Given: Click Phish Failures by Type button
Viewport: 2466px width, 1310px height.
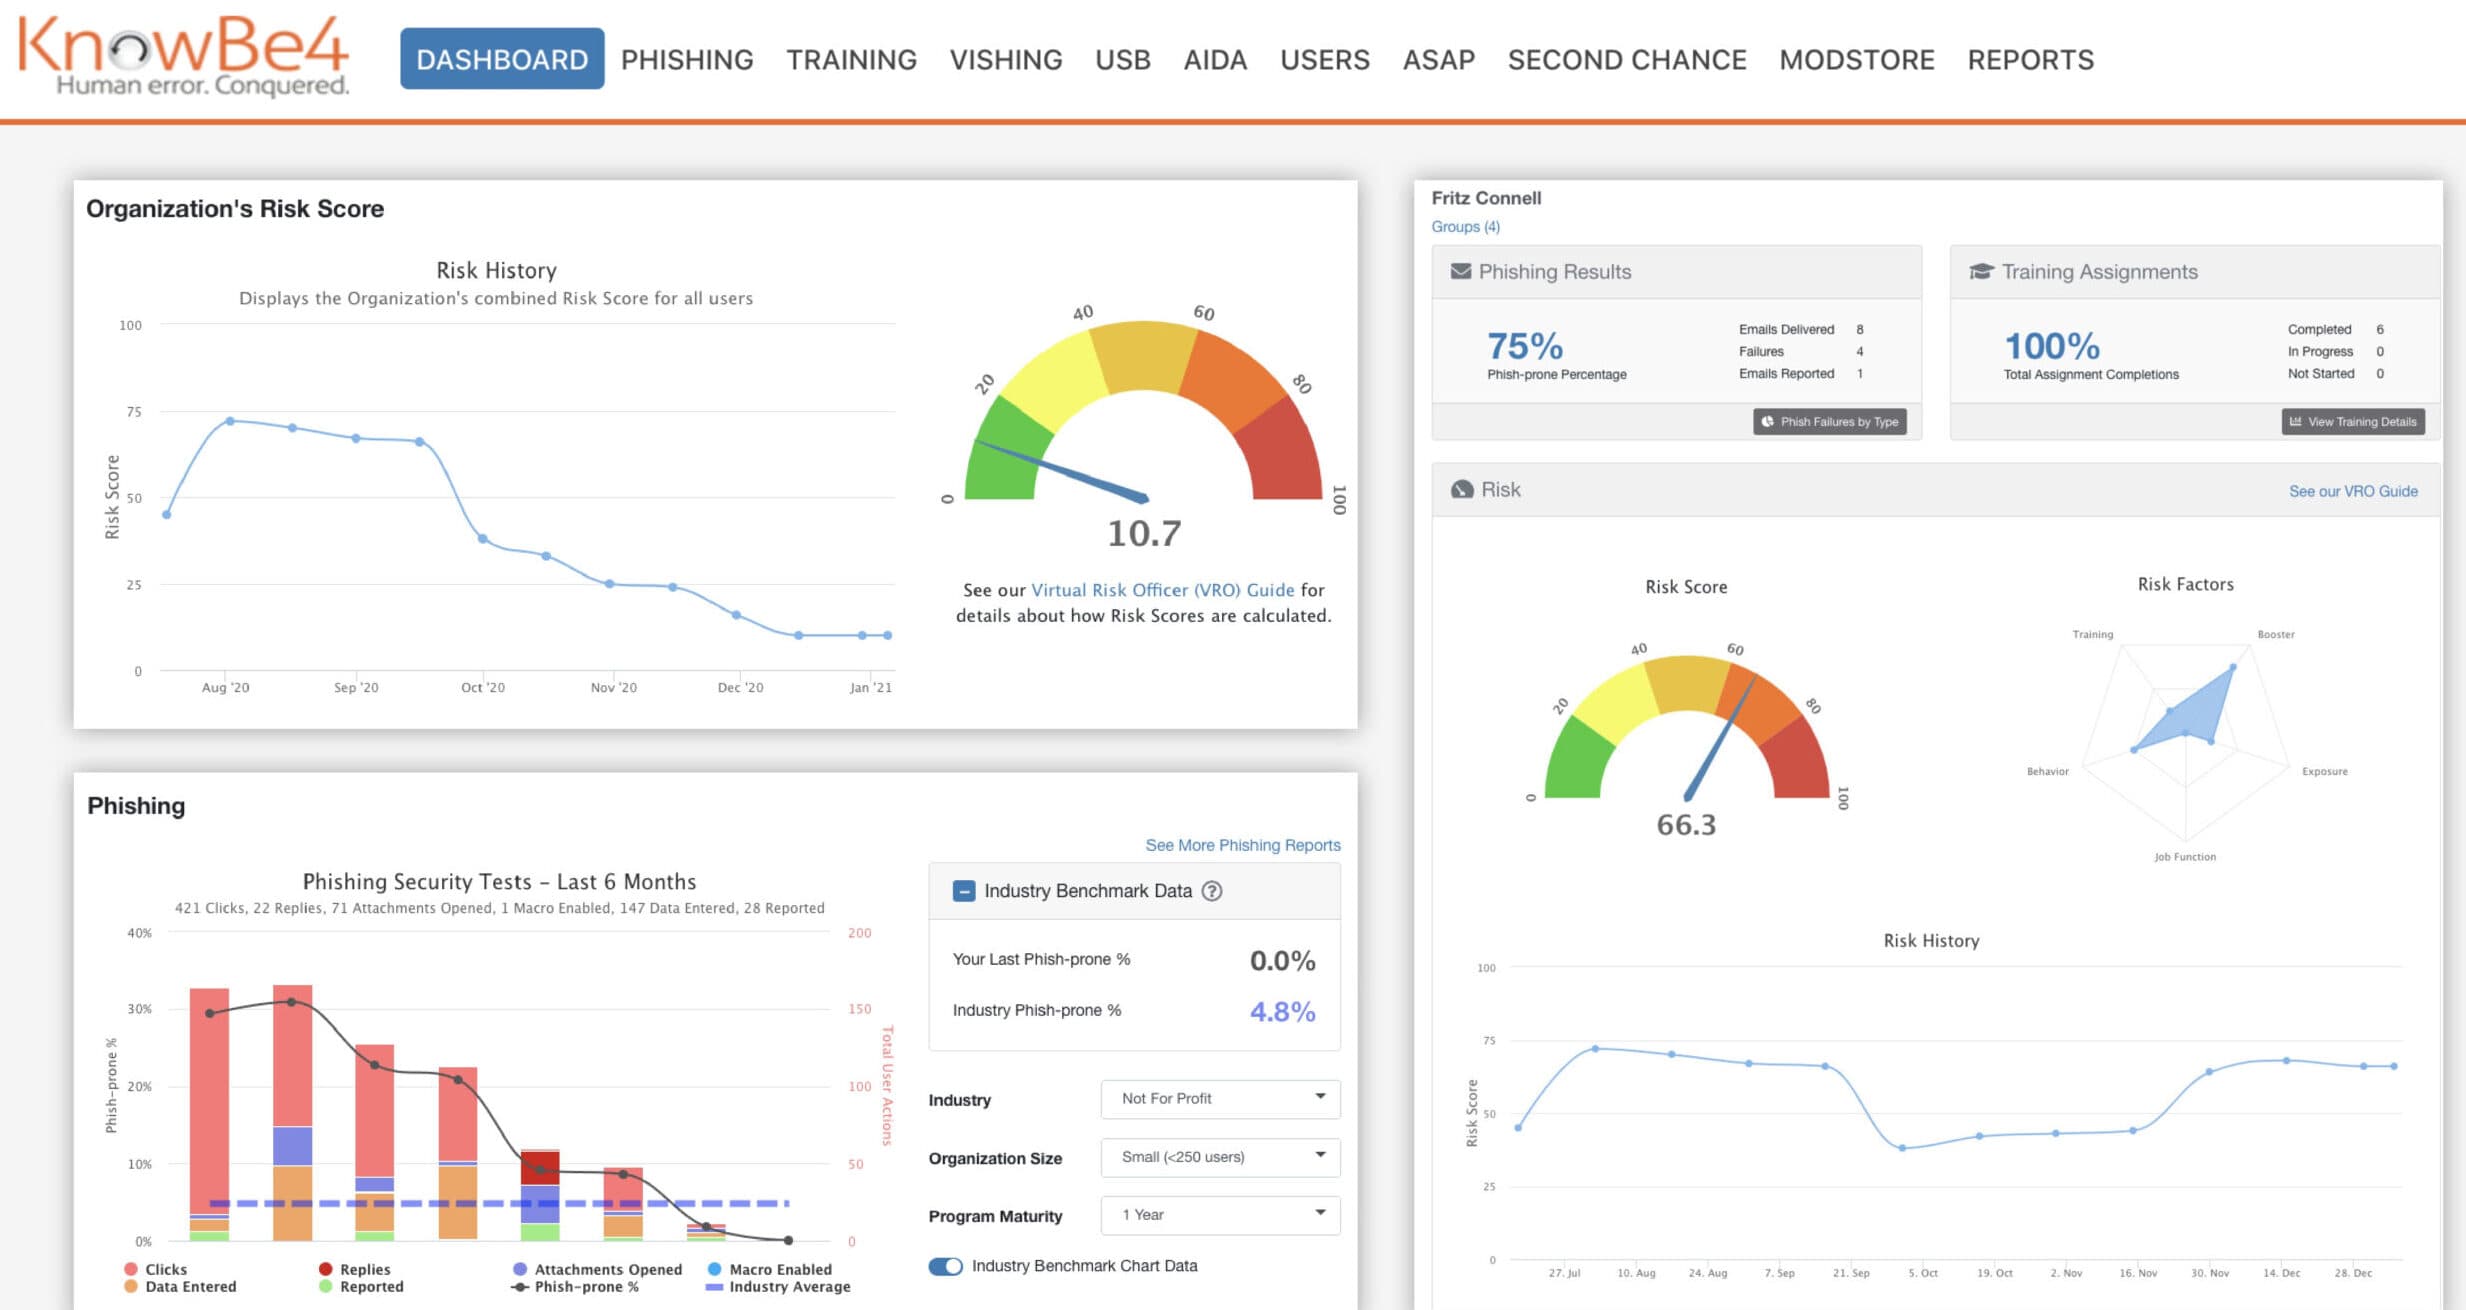Looking at the screenshot, I should (1829, 422).
